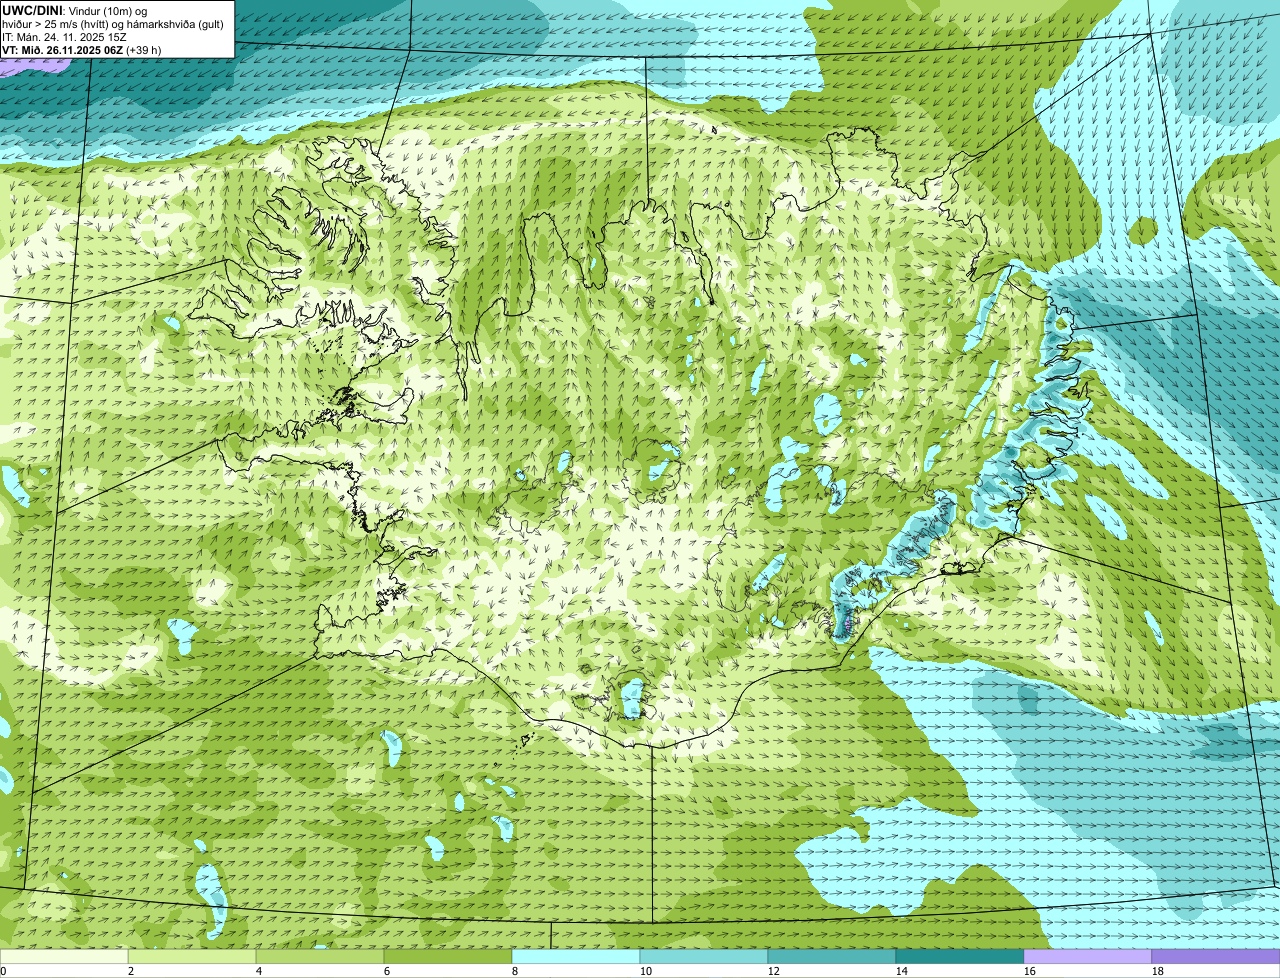Click the '2' label on the color scale

point(131,971)
